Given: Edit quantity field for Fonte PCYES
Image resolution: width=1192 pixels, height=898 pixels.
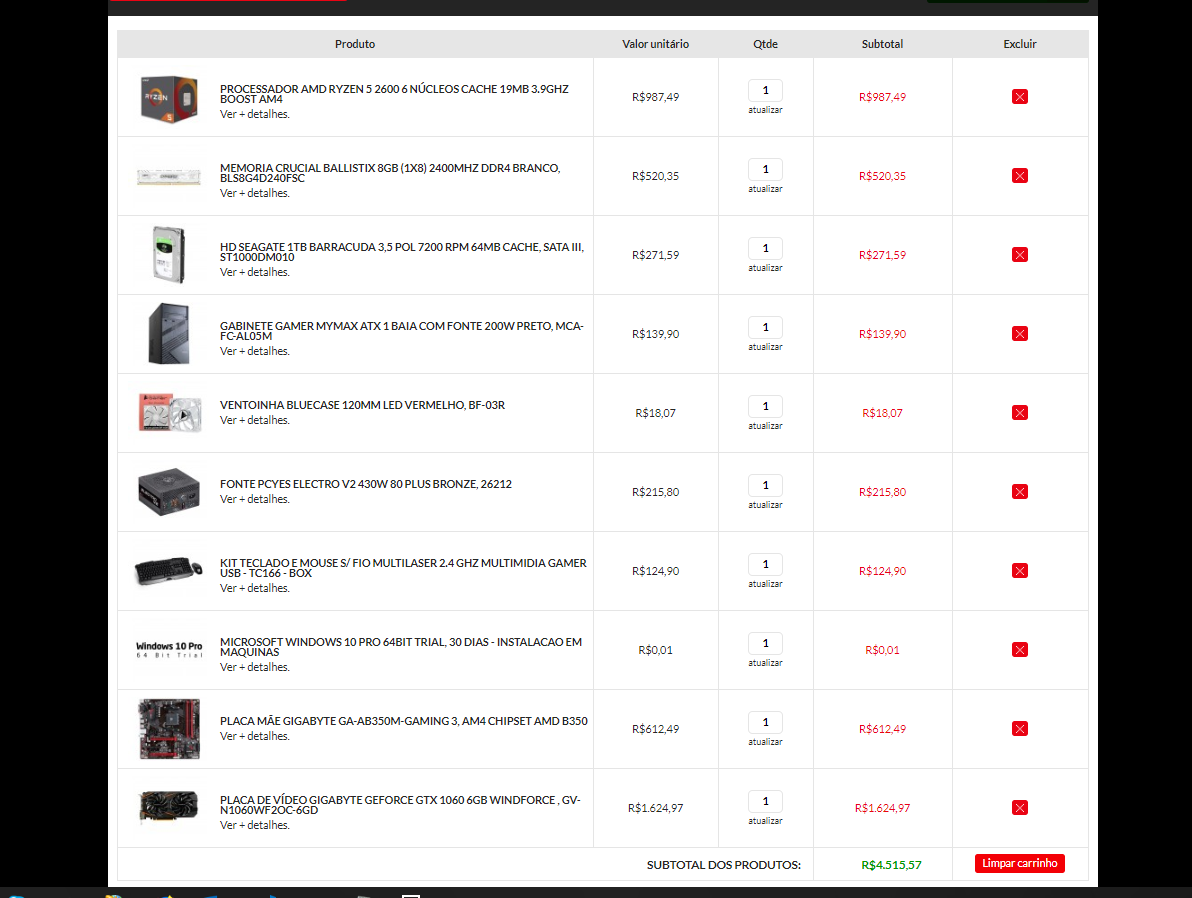Looking at the screenshot, I should pyautogui.click(x=766, y=486).
